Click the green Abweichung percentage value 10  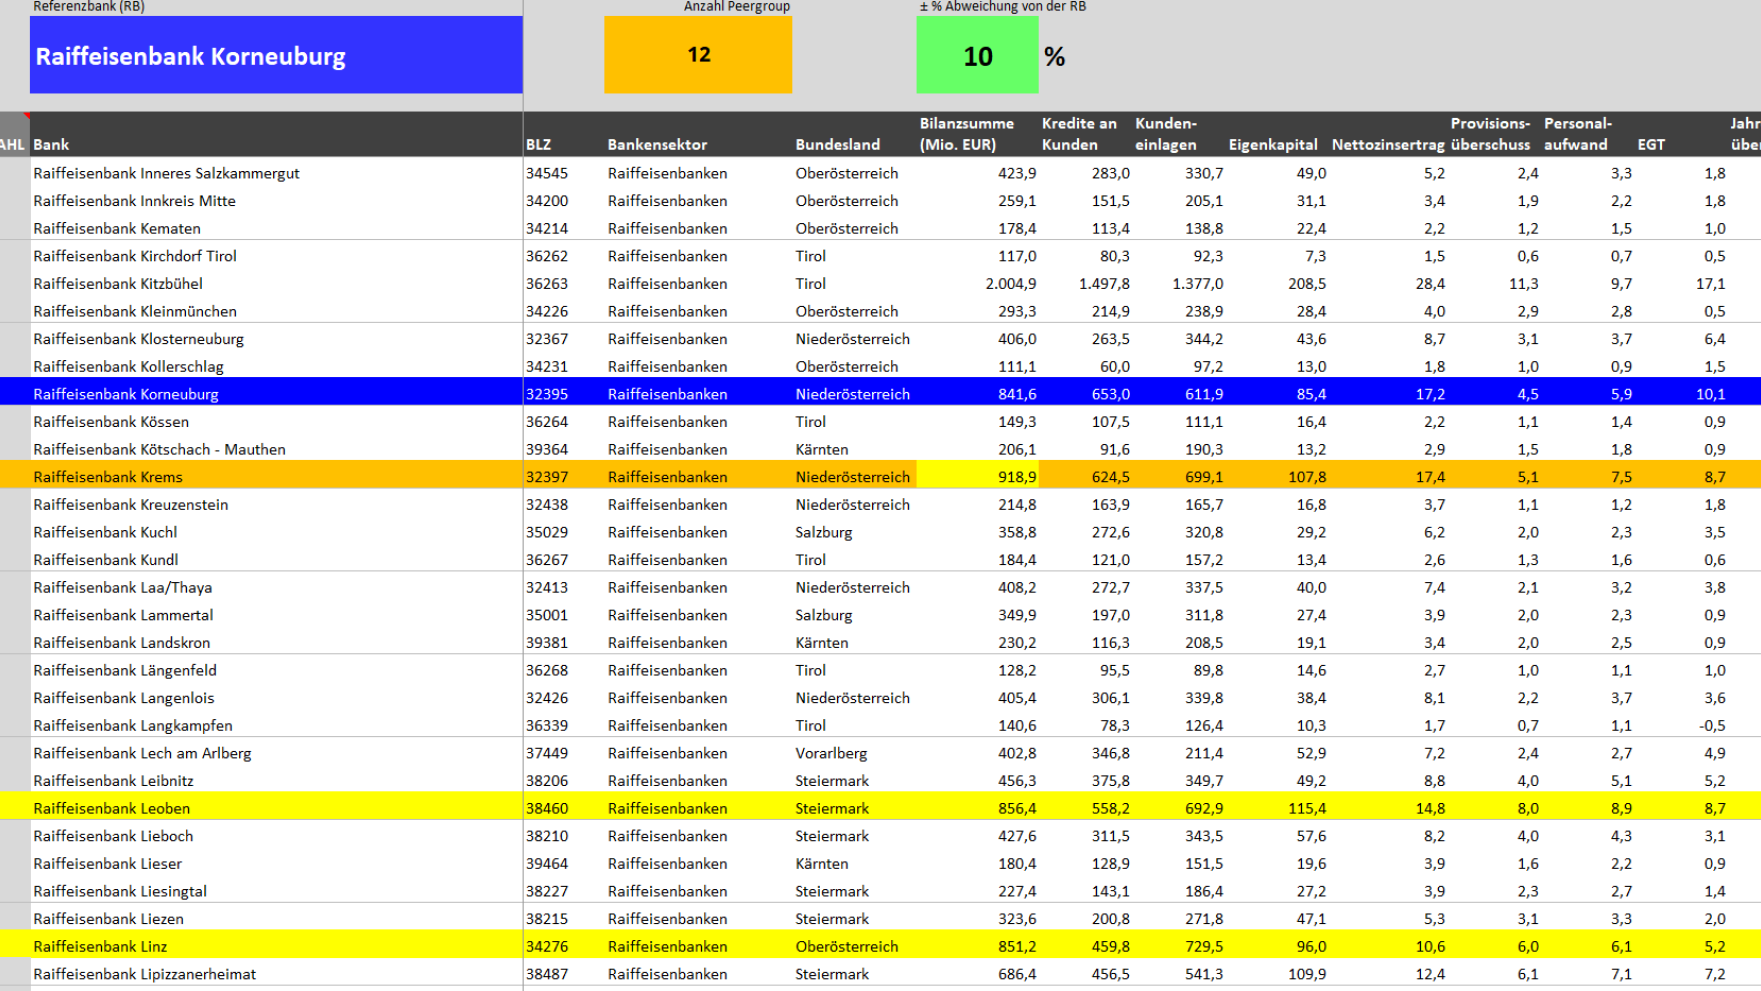tap(975, 56)
